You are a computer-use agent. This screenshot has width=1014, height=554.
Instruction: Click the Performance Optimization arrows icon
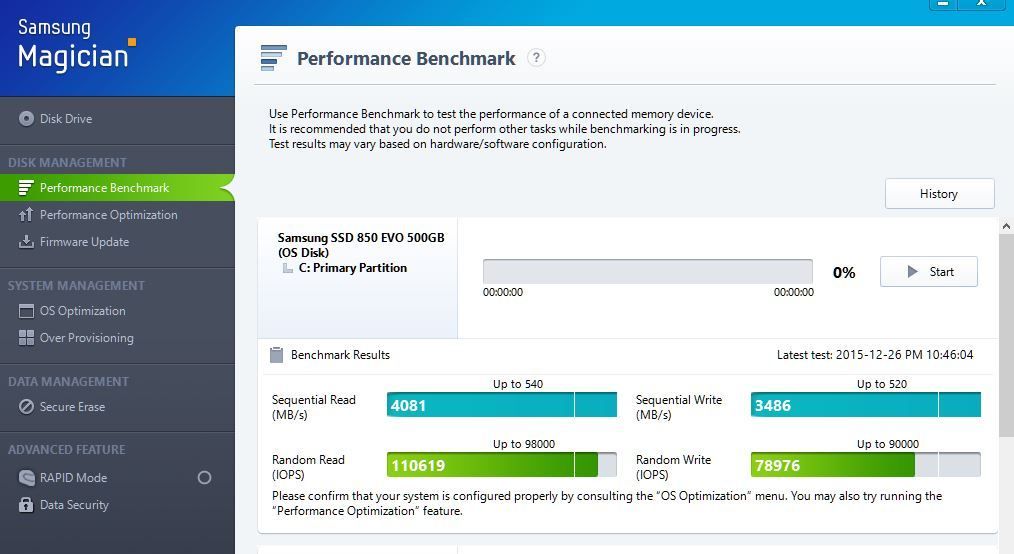(26, 215)
